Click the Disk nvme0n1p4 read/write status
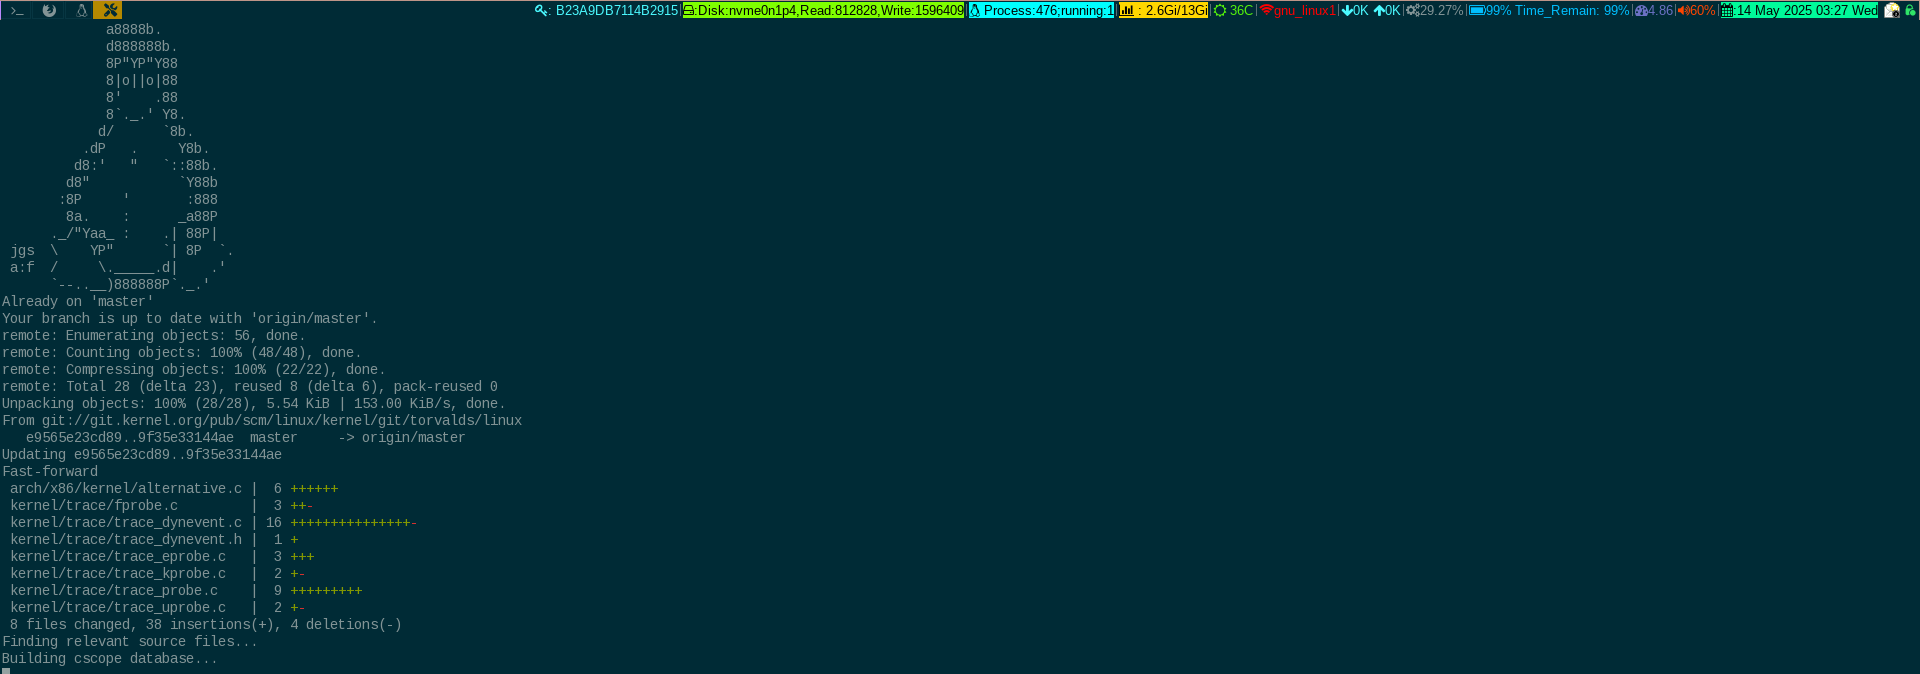Viewport: 1920px width, 674px height. coord(823,10)
